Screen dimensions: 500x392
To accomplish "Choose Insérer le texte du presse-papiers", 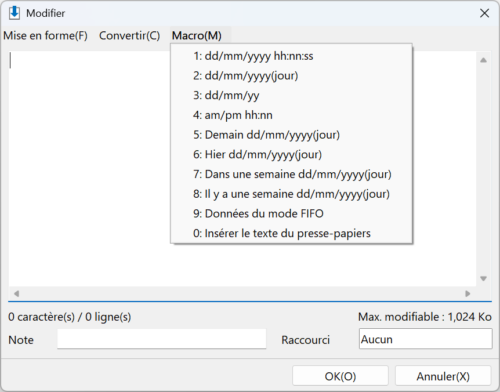I will 291,233.
